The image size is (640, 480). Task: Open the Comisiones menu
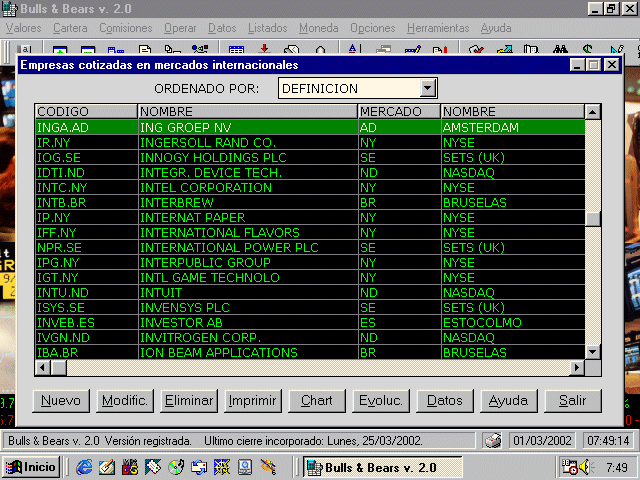tap(126, 28)
